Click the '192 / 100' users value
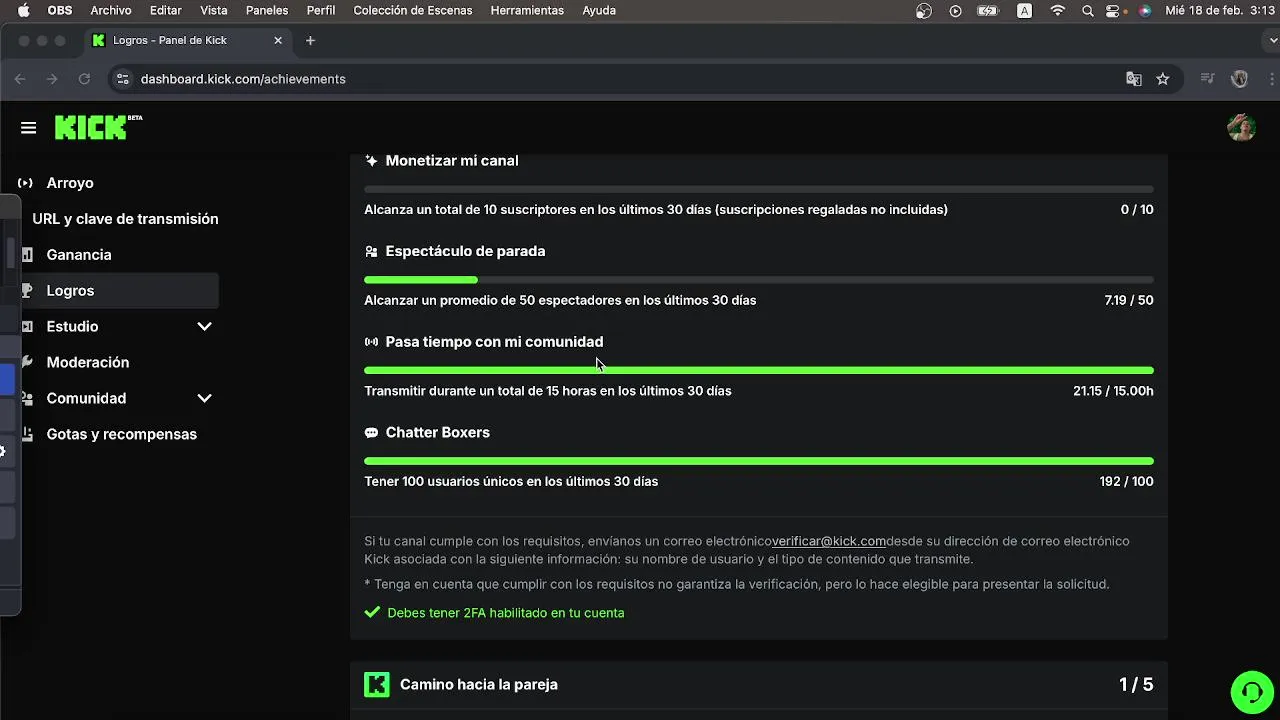Screen dimensions: 1280x720 pos(1126,482)
